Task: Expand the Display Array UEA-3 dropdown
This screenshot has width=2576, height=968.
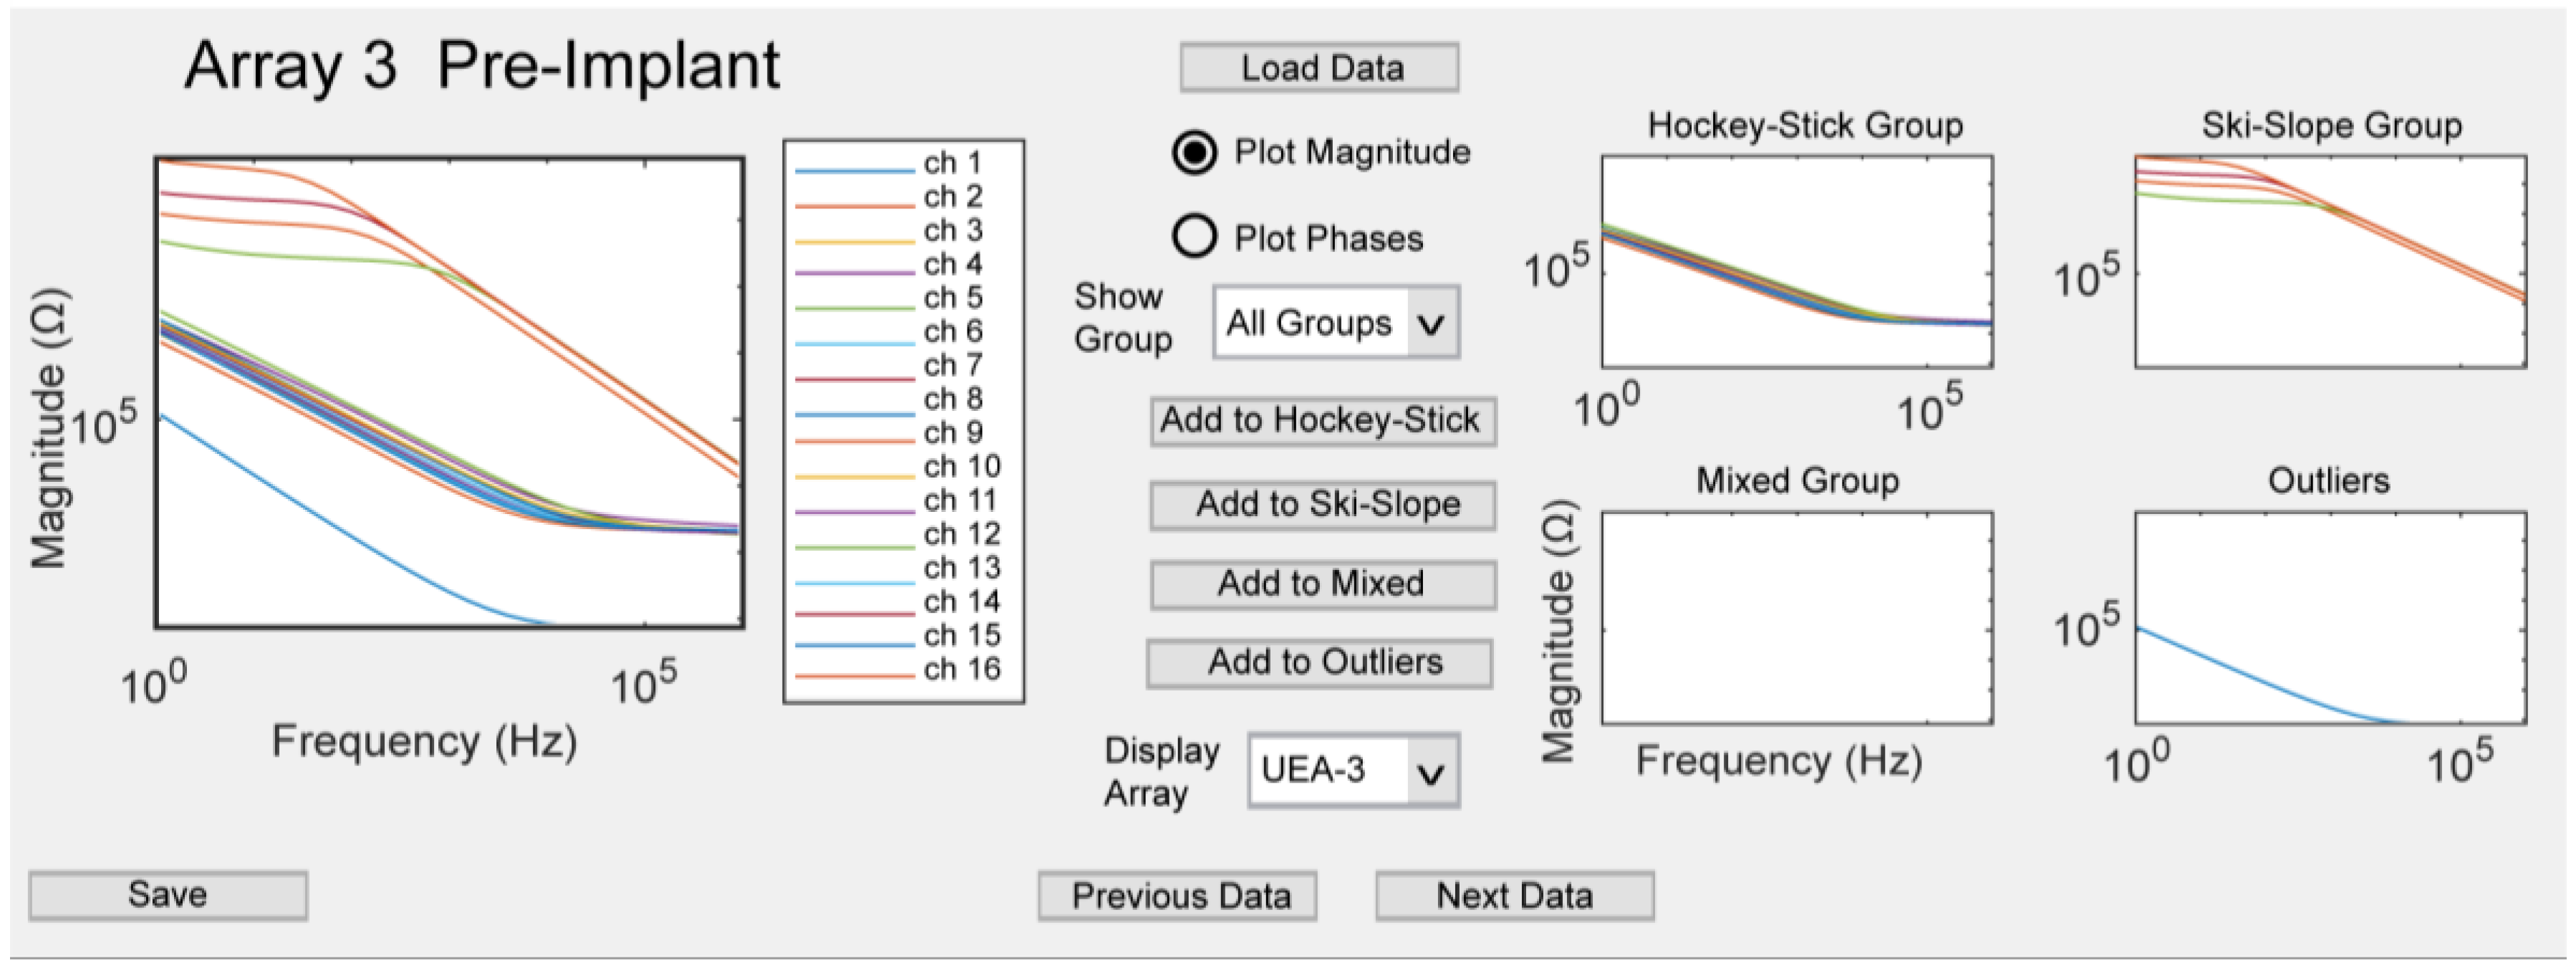Action: (x=1353, y=770)
